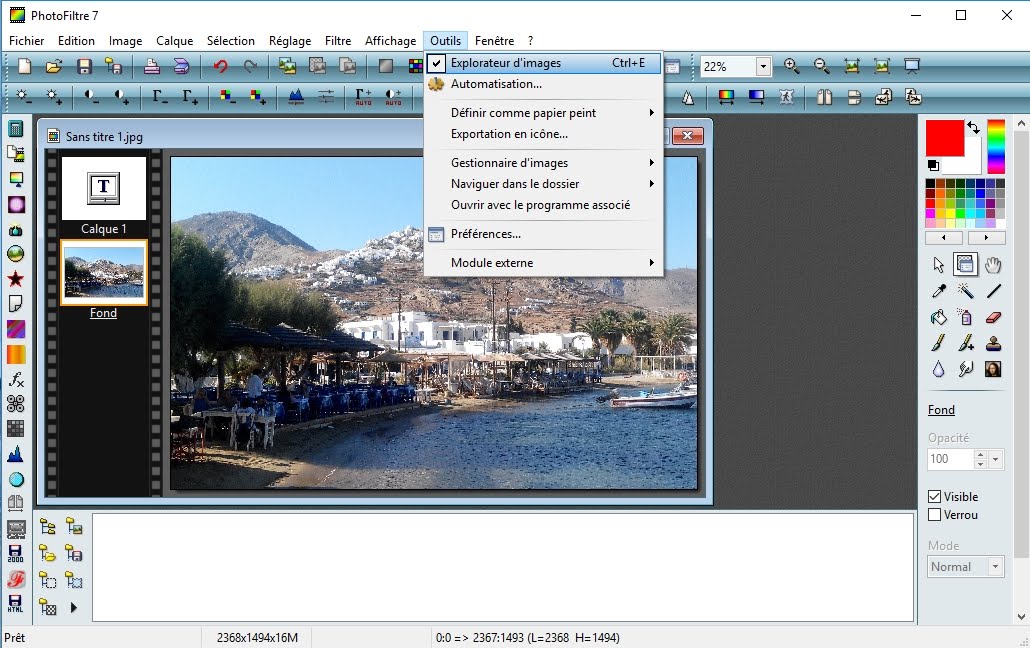Select the Clone Stamp tool
1030x648 pixels.
pyautogui.click(x=993, y=343)
